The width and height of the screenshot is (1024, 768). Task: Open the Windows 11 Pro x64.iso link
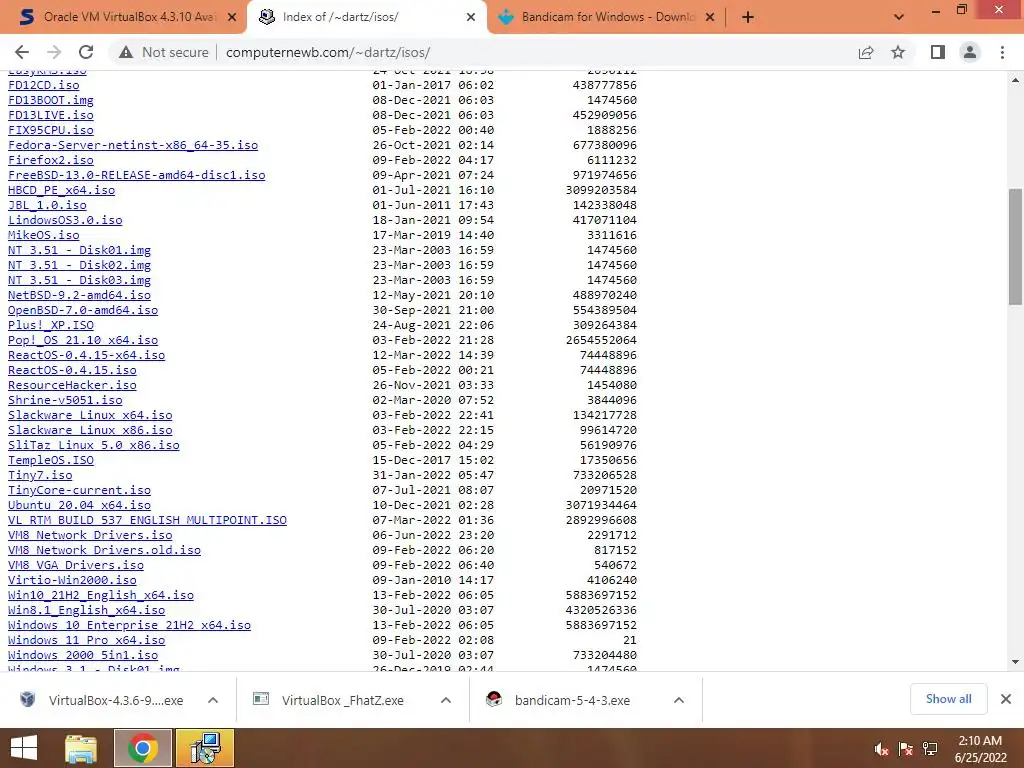tap(87, 641)
